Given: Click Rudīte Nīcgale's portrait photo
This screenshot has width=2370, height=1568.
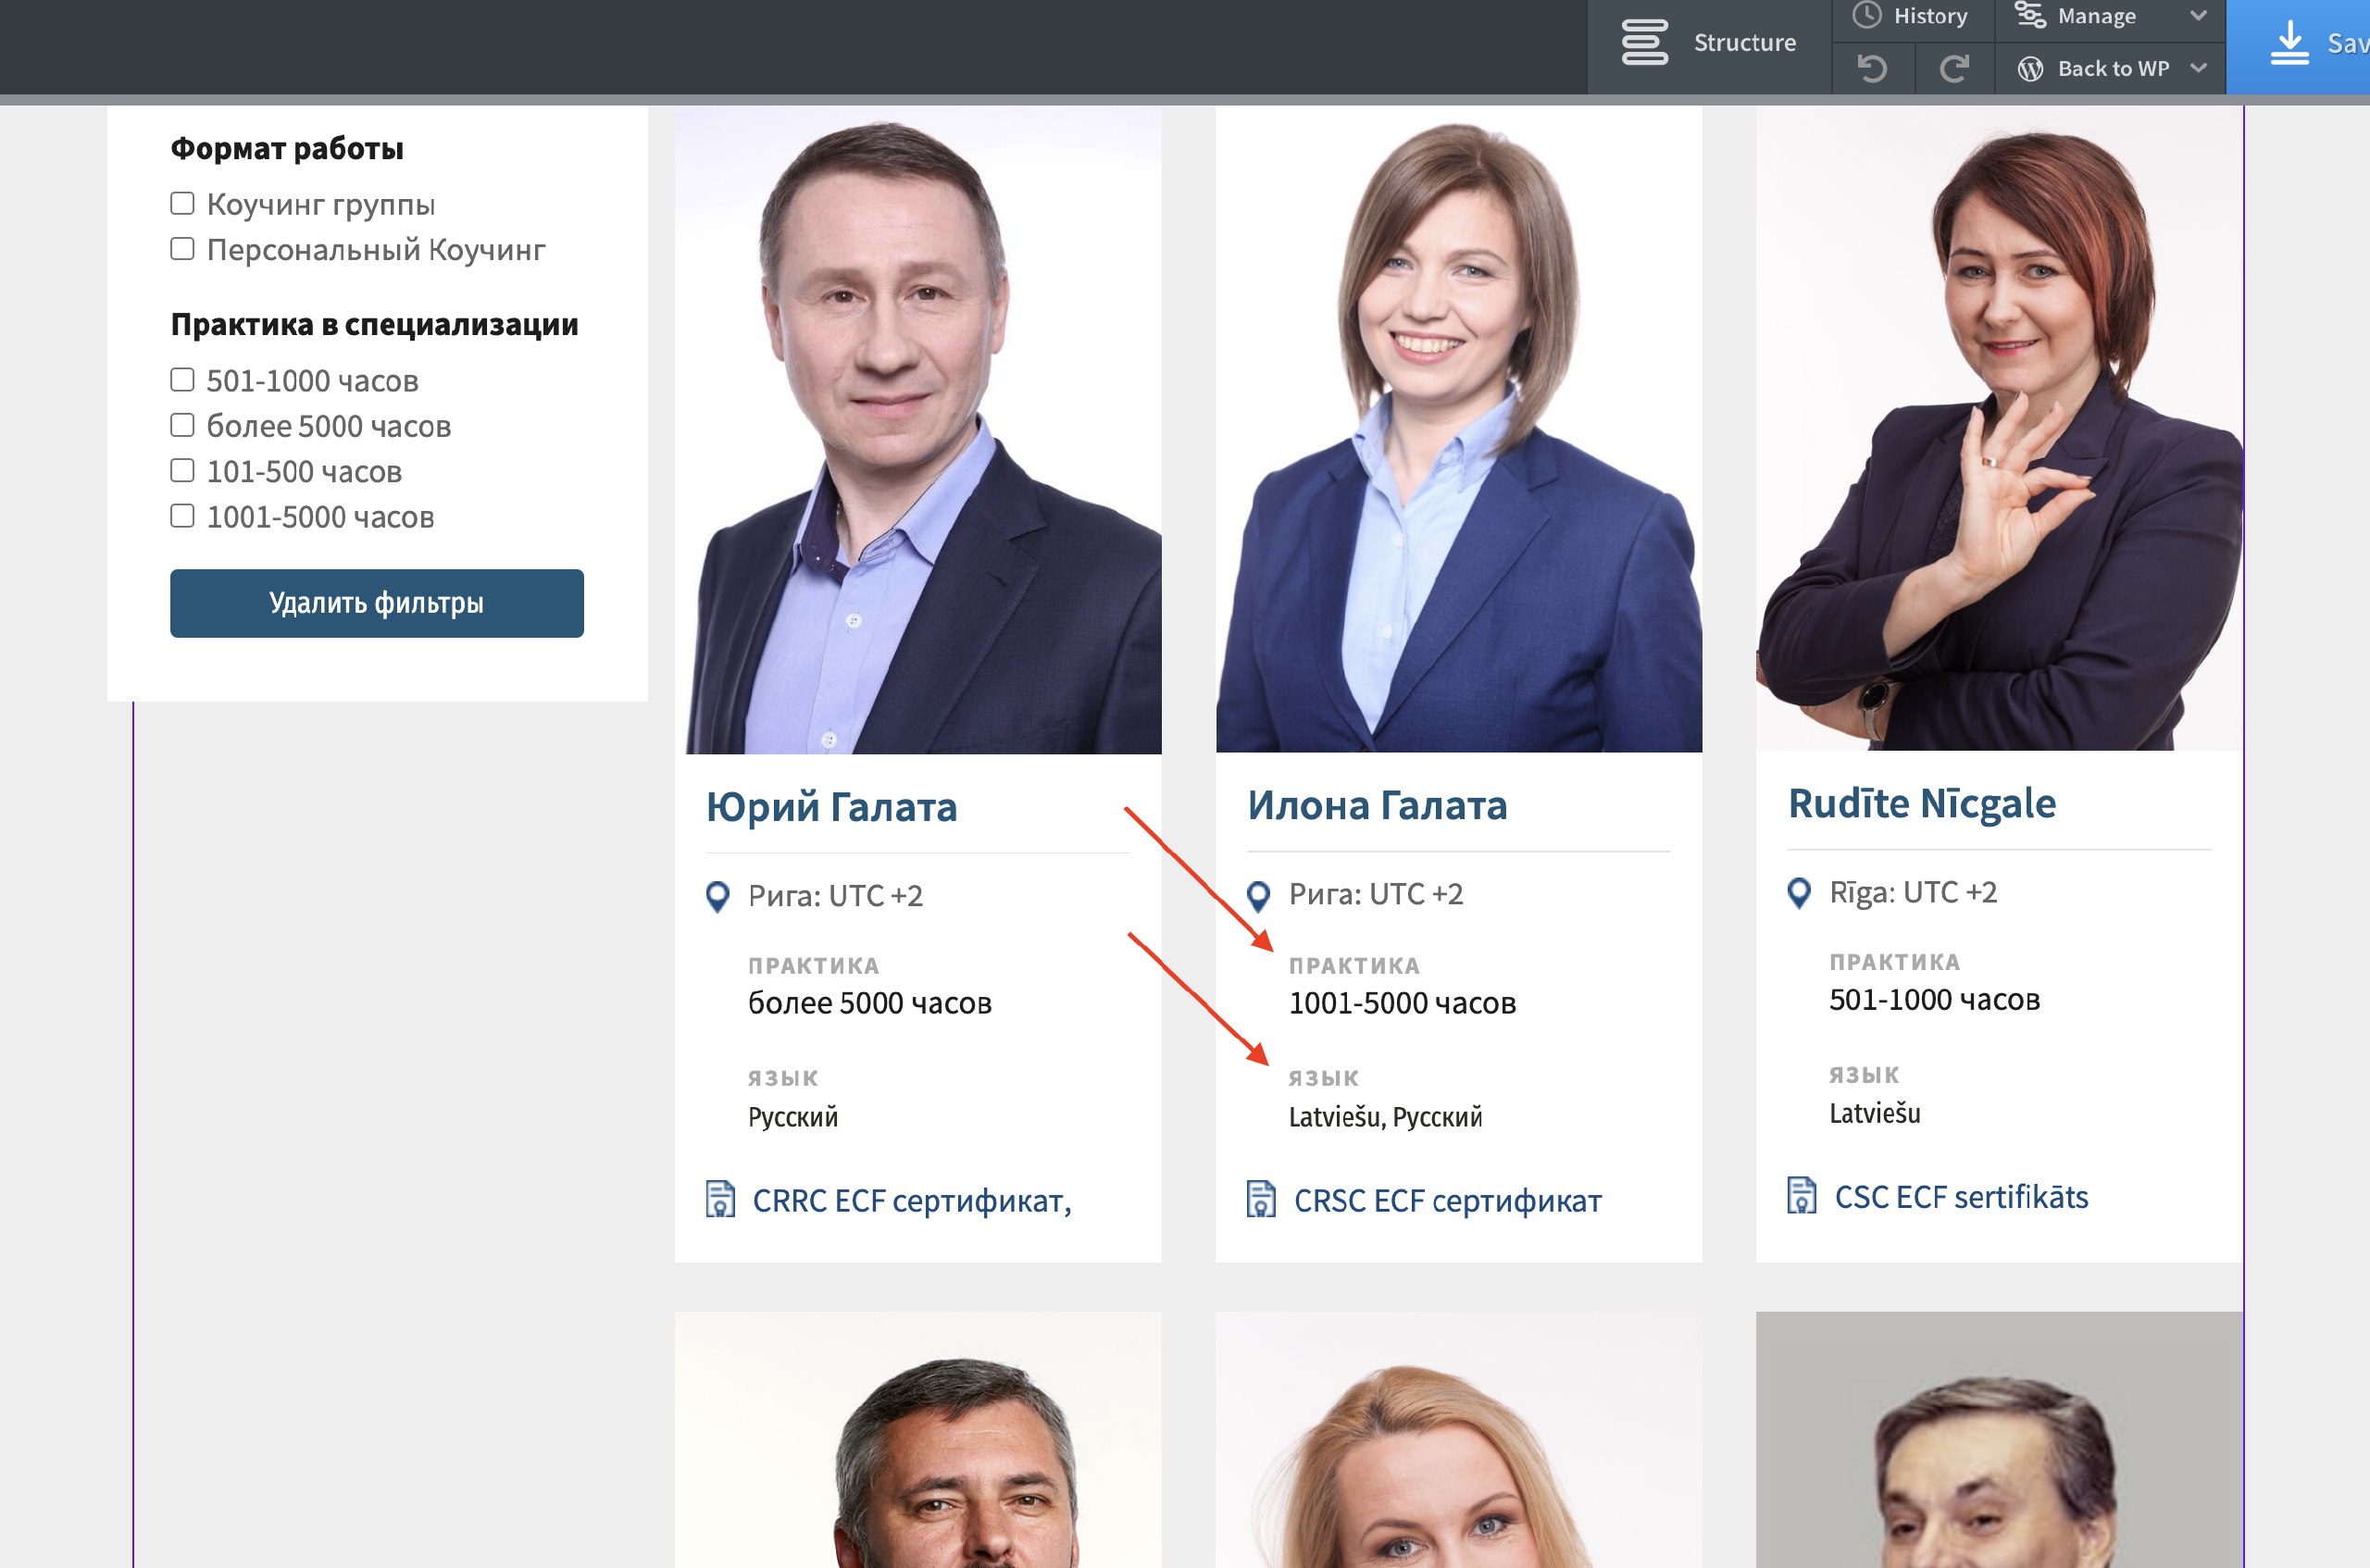Looking at the screenshot, I should pos(1999,428).
